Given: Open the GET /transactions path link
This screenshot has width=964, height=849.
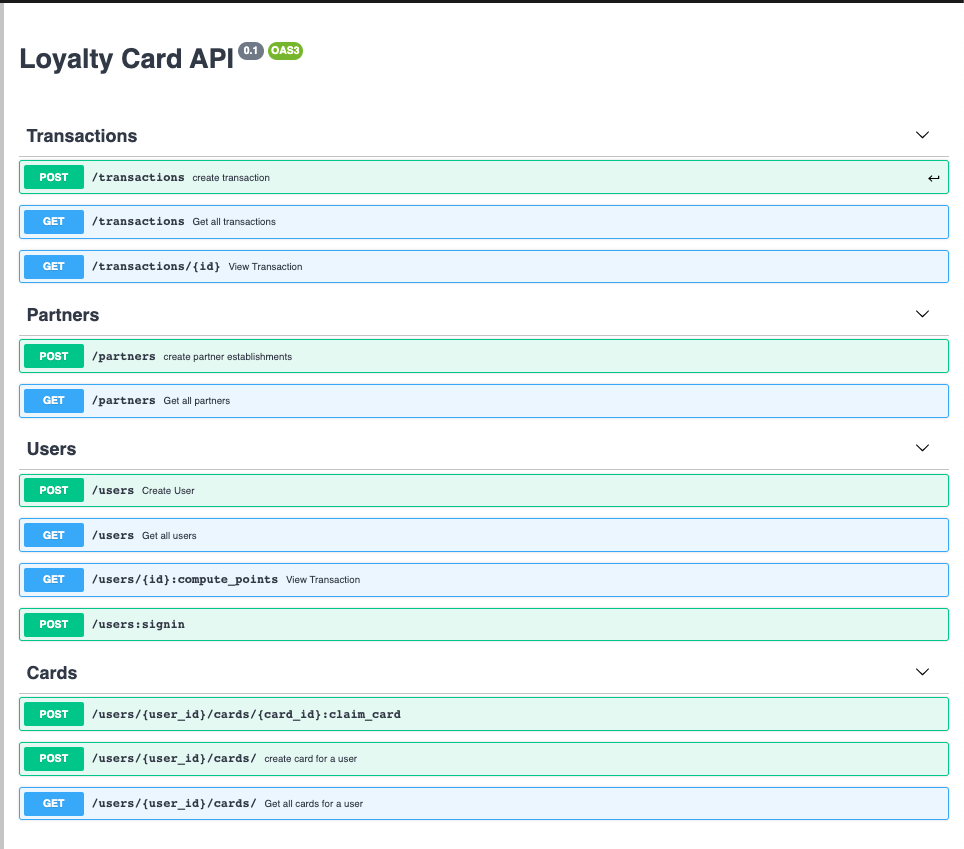Looking at the screenshot, I should 138,221.
